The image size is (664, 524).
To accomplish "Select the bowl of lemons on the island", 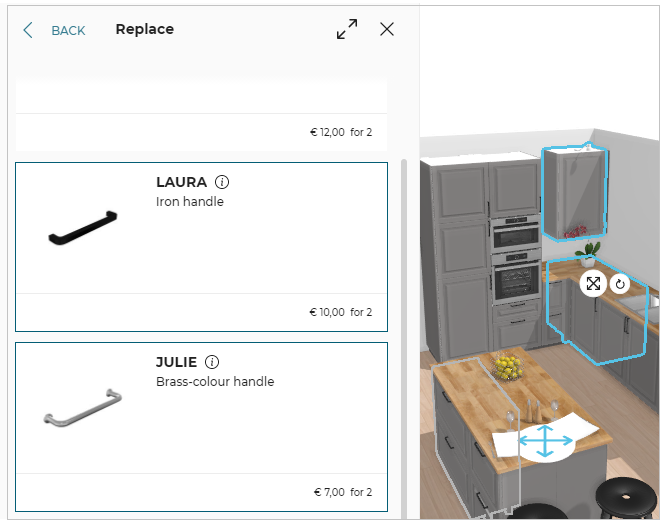I will click(x=508, y=368).
